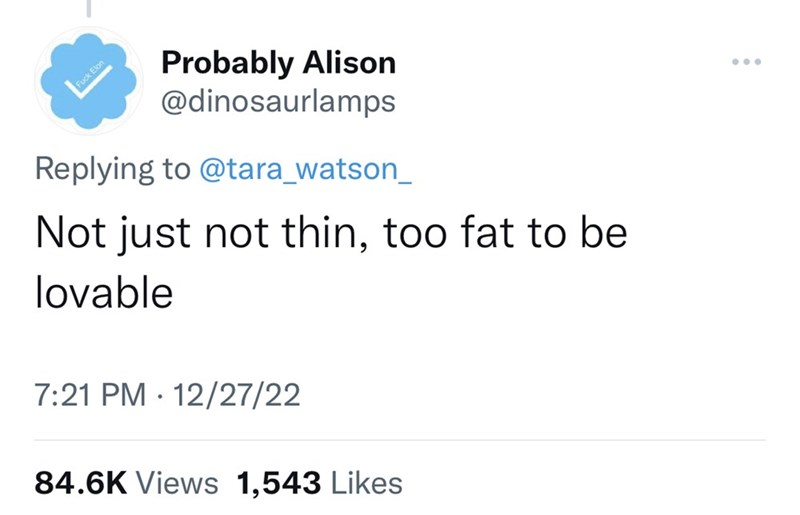Visit the @dinosaurlamps handle
Image resolution: width=800 pixels, height=515 pixels.
click(279, 102)
